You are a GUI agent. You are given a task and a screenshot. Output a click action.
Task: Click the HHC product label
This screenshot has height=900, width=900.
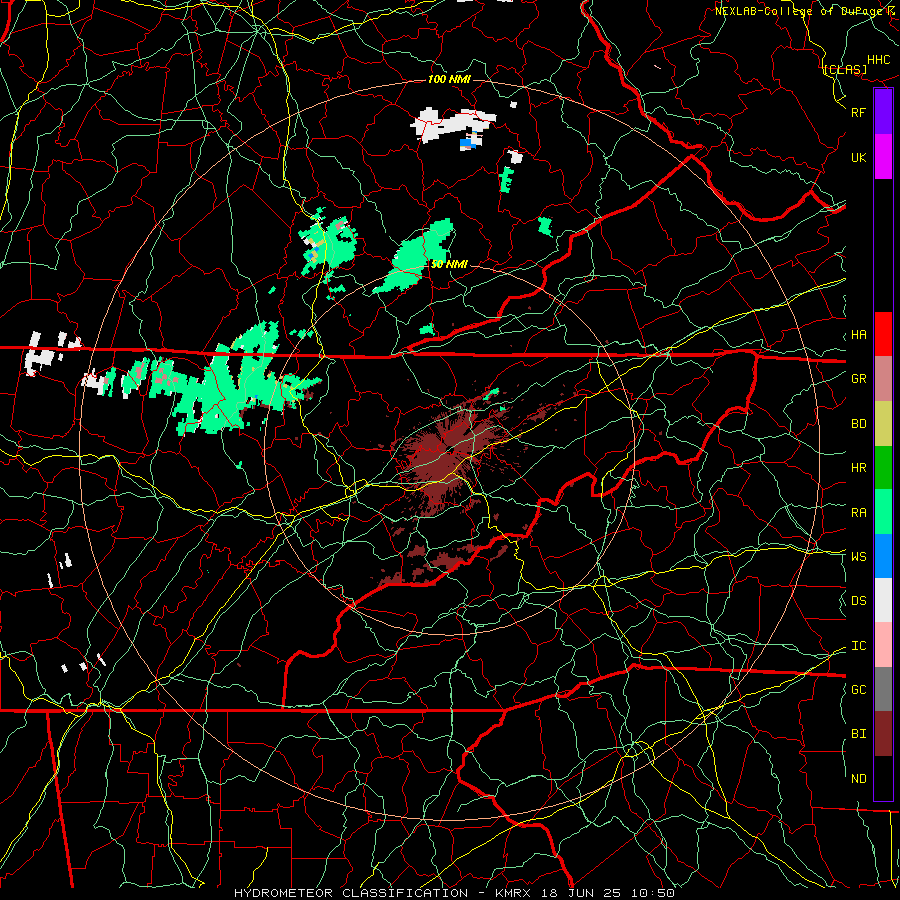click(878, 60)
